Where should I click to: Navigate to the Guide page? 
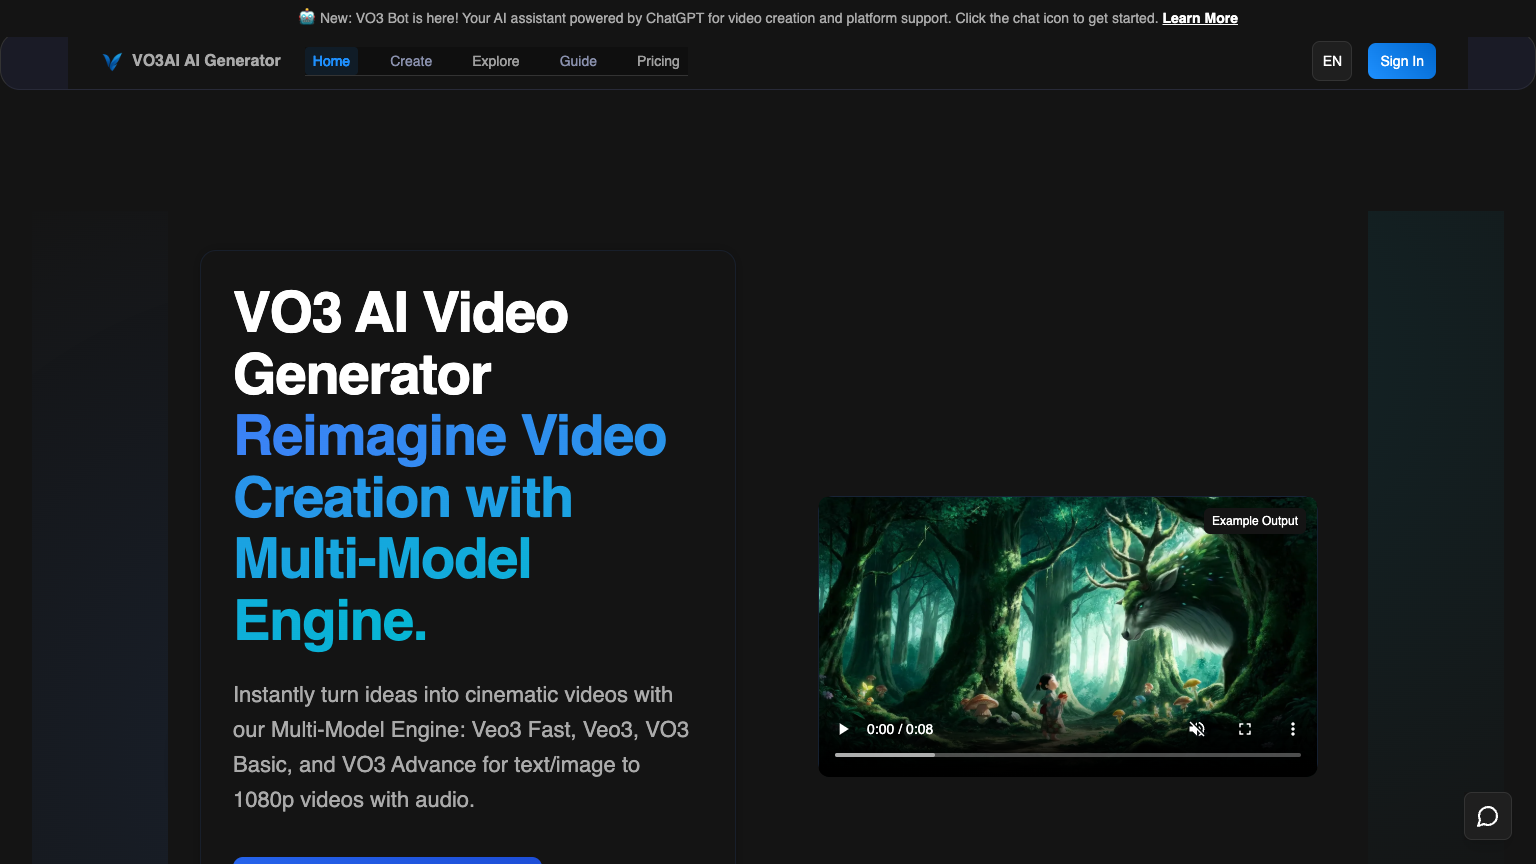pyautogui.click(x=578, y=61)
